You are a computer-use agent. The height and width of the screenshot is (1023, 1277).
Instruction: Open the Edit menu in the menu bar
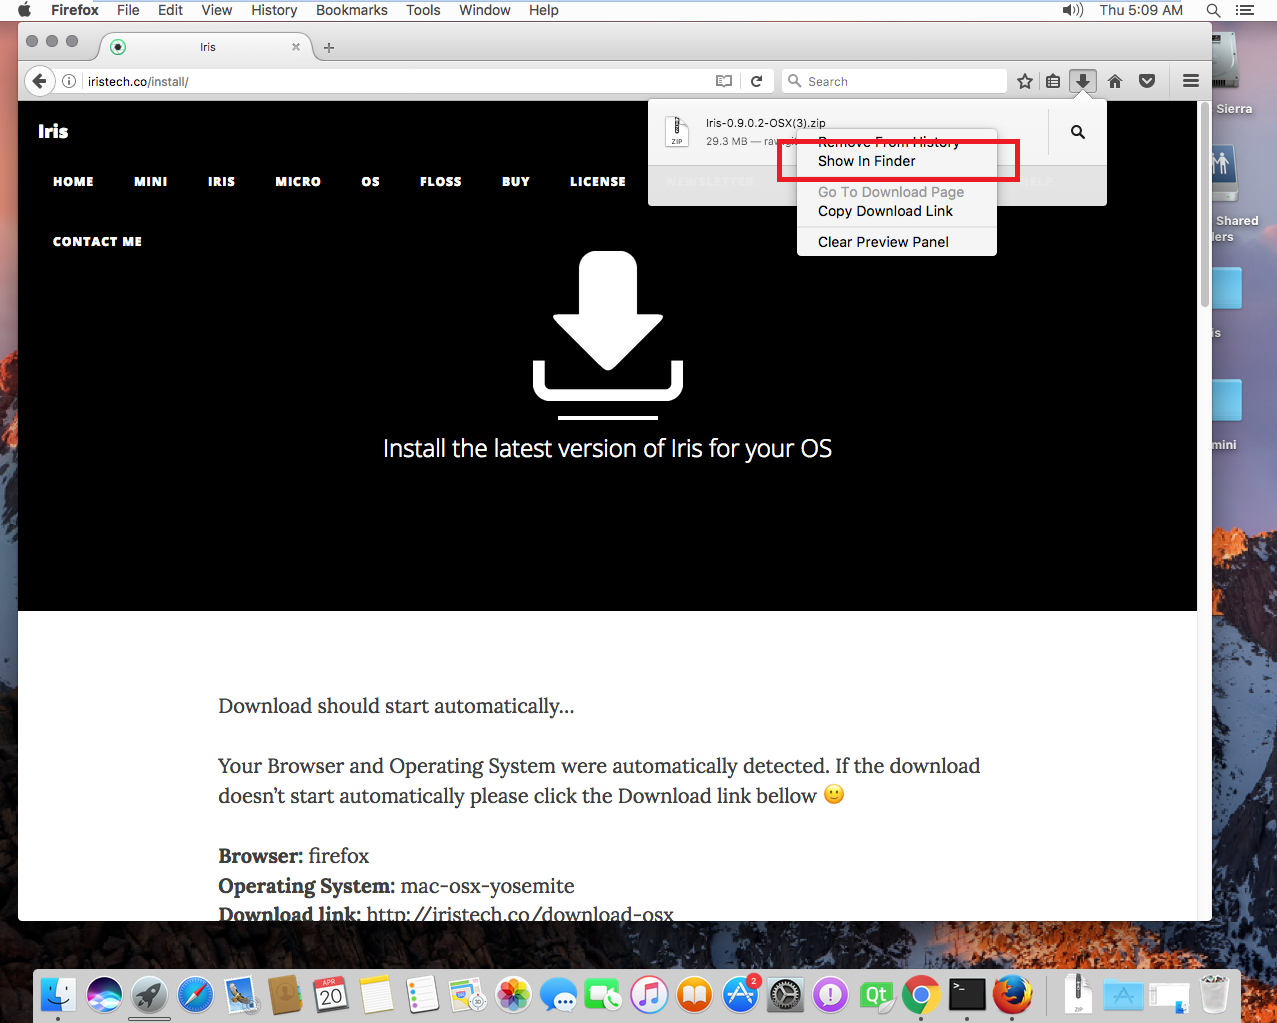pos(170,10)
